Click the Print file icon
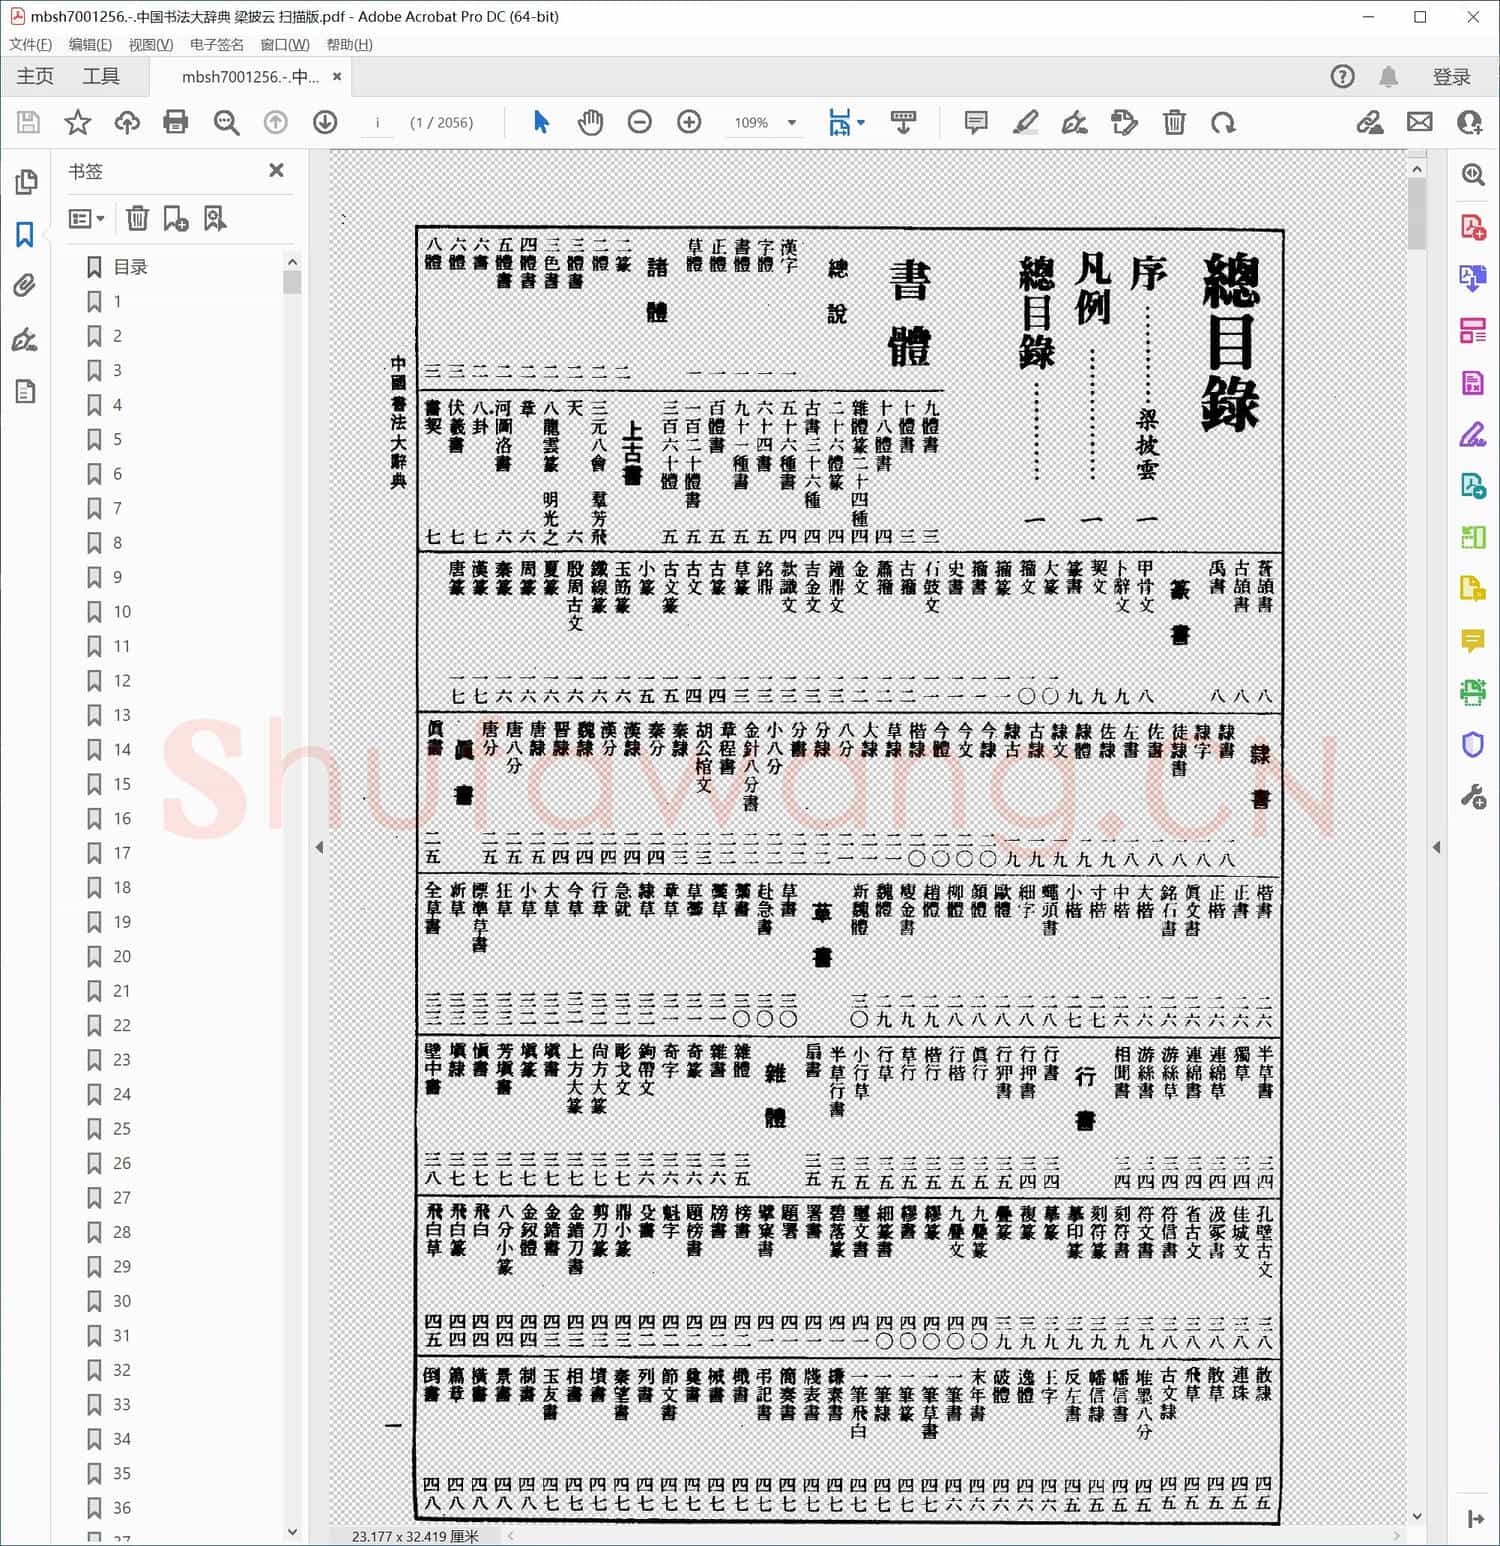The height and width of the screenshot is (1546, 1500). coord(176,122)
